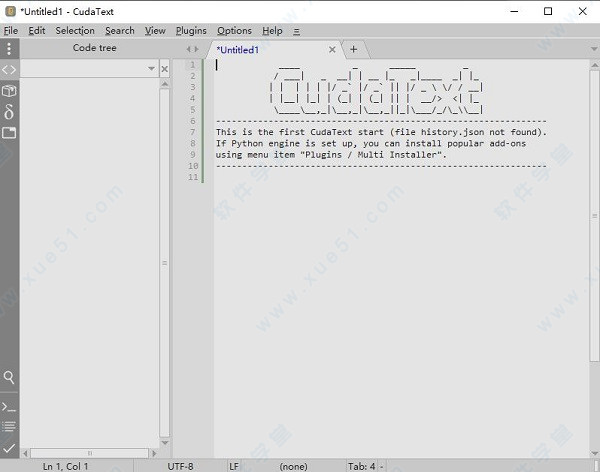Viewport: 600px width, 472px height.
Task: Click code tree horizontal scrollbar left arrow
Action: coord(25,453)
